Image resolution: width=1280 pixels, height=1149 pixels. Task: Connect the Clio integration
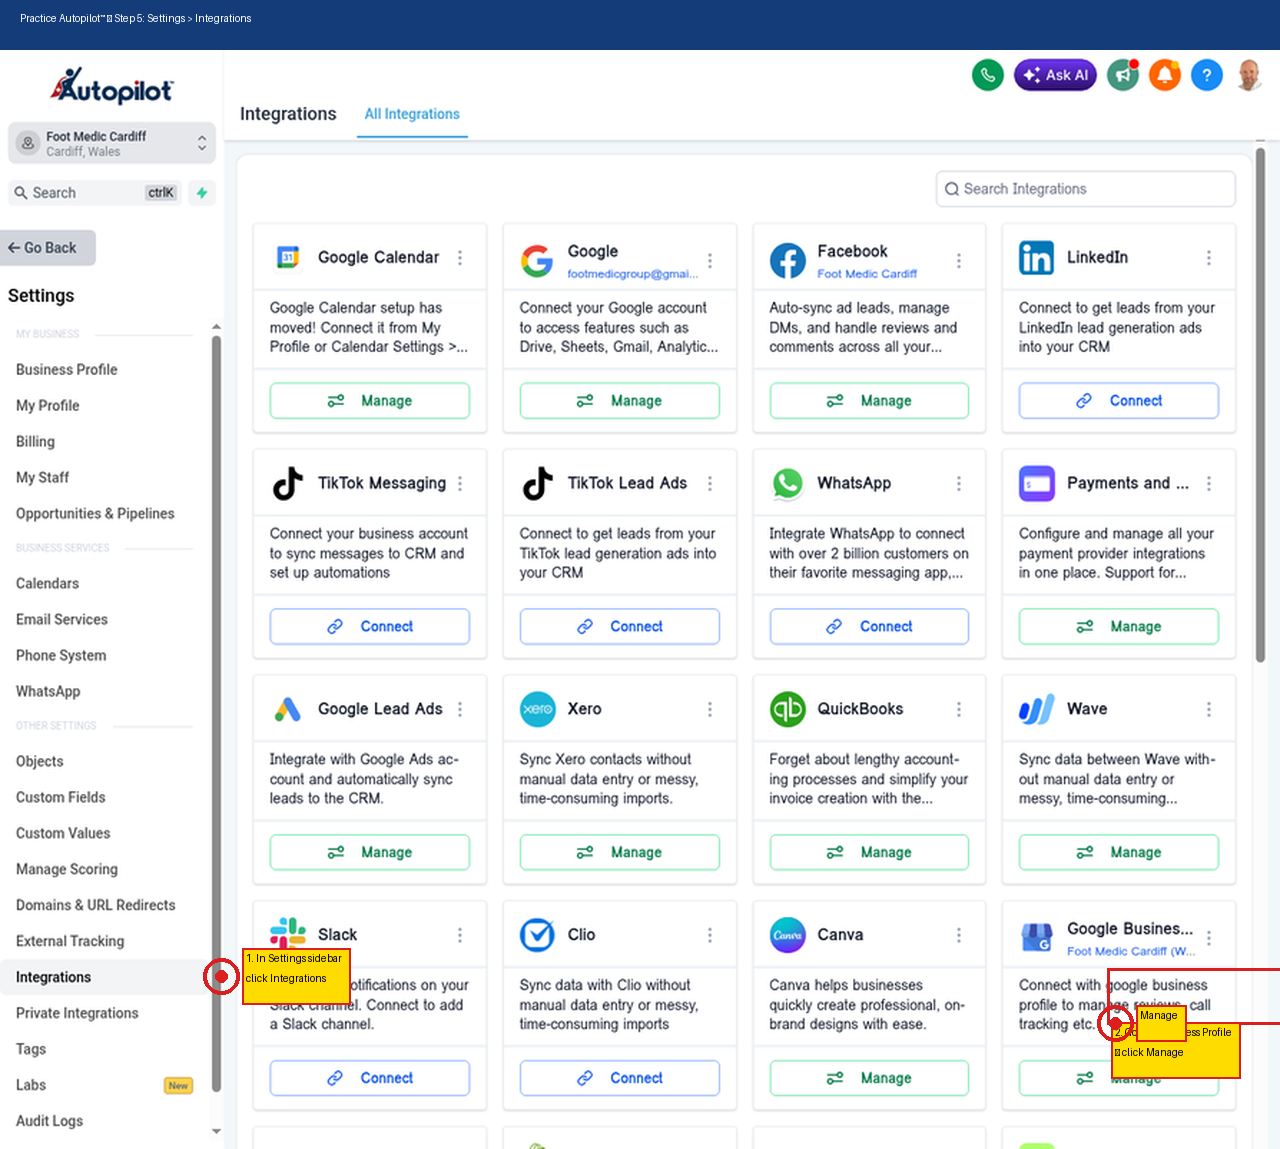620,1079
